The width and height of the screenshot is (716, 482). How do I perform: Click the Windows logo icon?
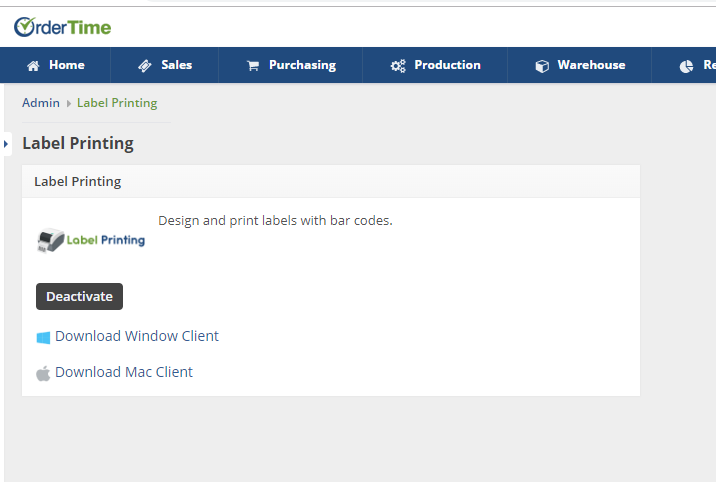(x=43, y=338)
